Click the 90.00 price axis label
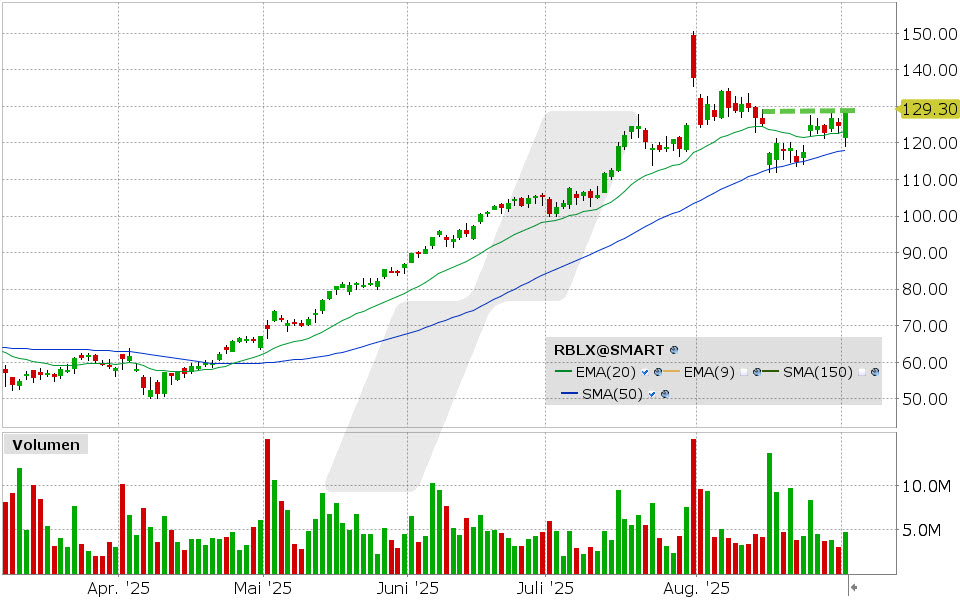The image size is (960, 600). coord(924,253)
